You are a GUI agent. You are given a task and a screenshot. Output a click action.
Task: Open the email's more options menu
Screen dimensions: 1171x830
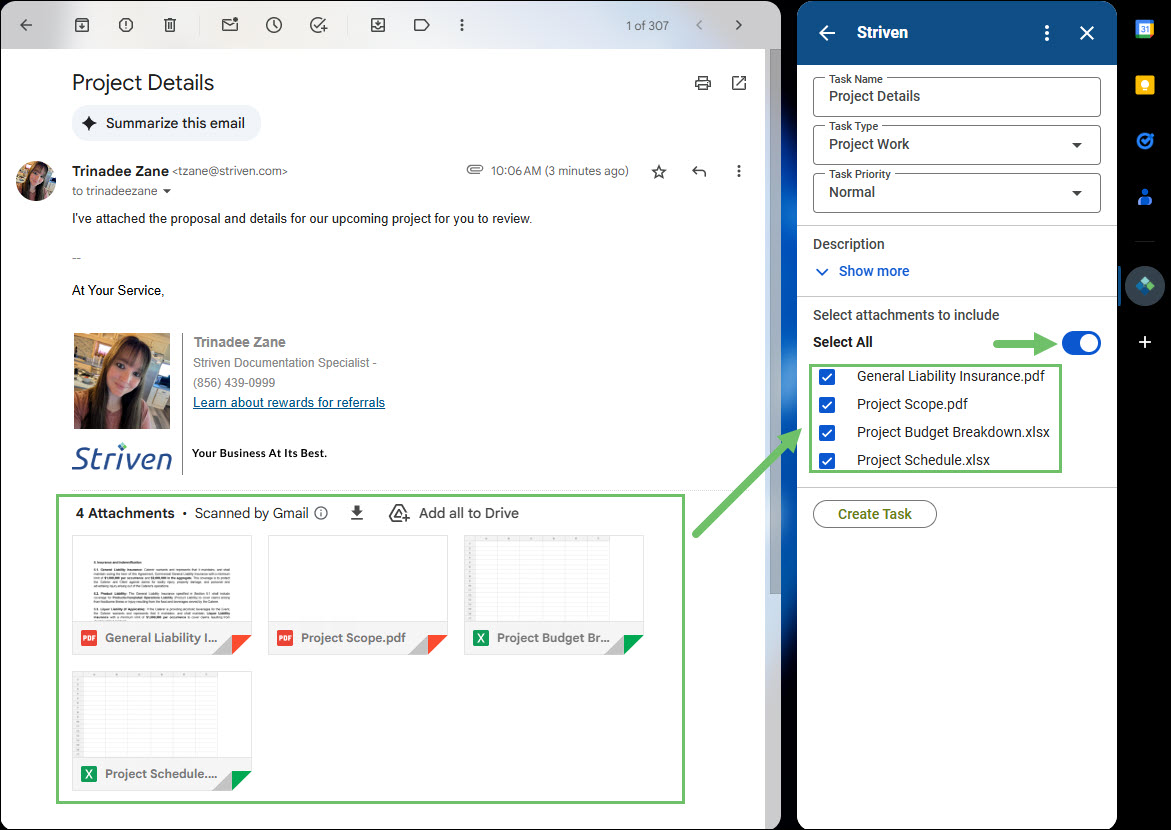[738, 171]
